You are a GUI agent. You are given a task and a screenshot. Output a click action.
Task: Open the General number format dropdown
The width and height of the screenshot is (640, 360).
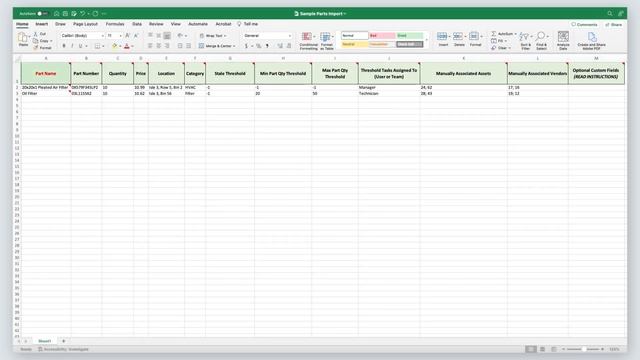click(x=267, y=36)
